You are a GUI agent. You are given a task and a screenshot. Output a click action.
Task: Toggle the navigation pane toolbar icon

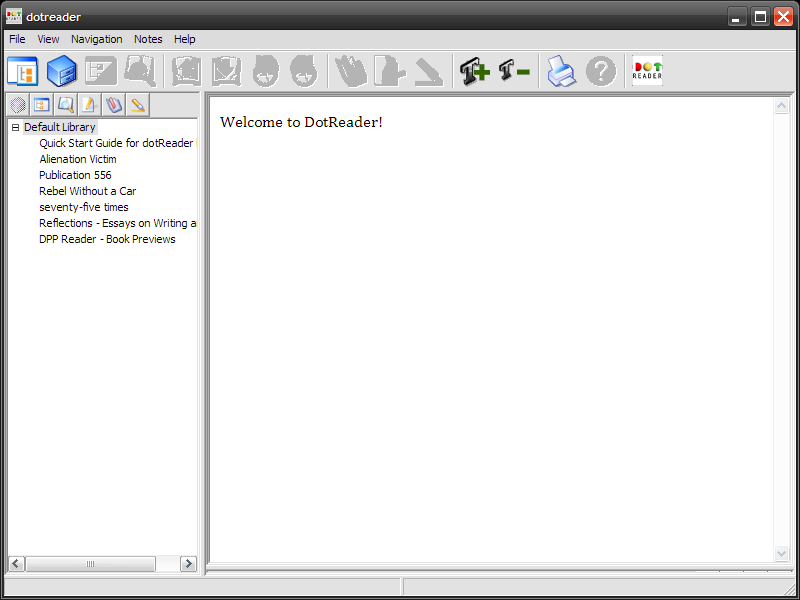[22, 71]
